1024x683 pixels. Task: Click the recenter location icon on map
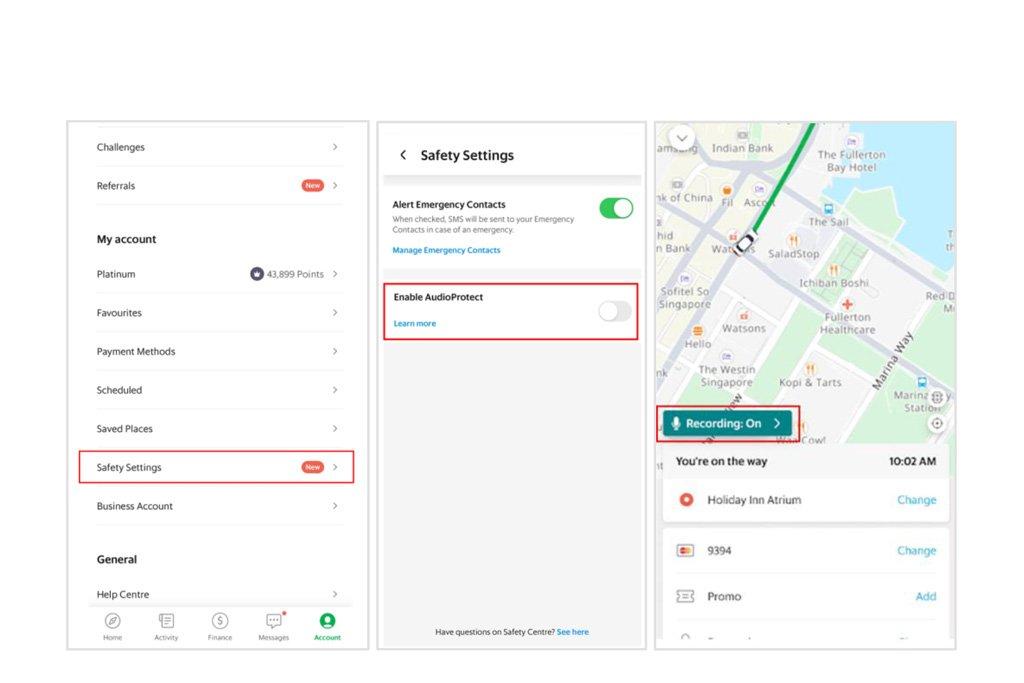pos(936,423)
